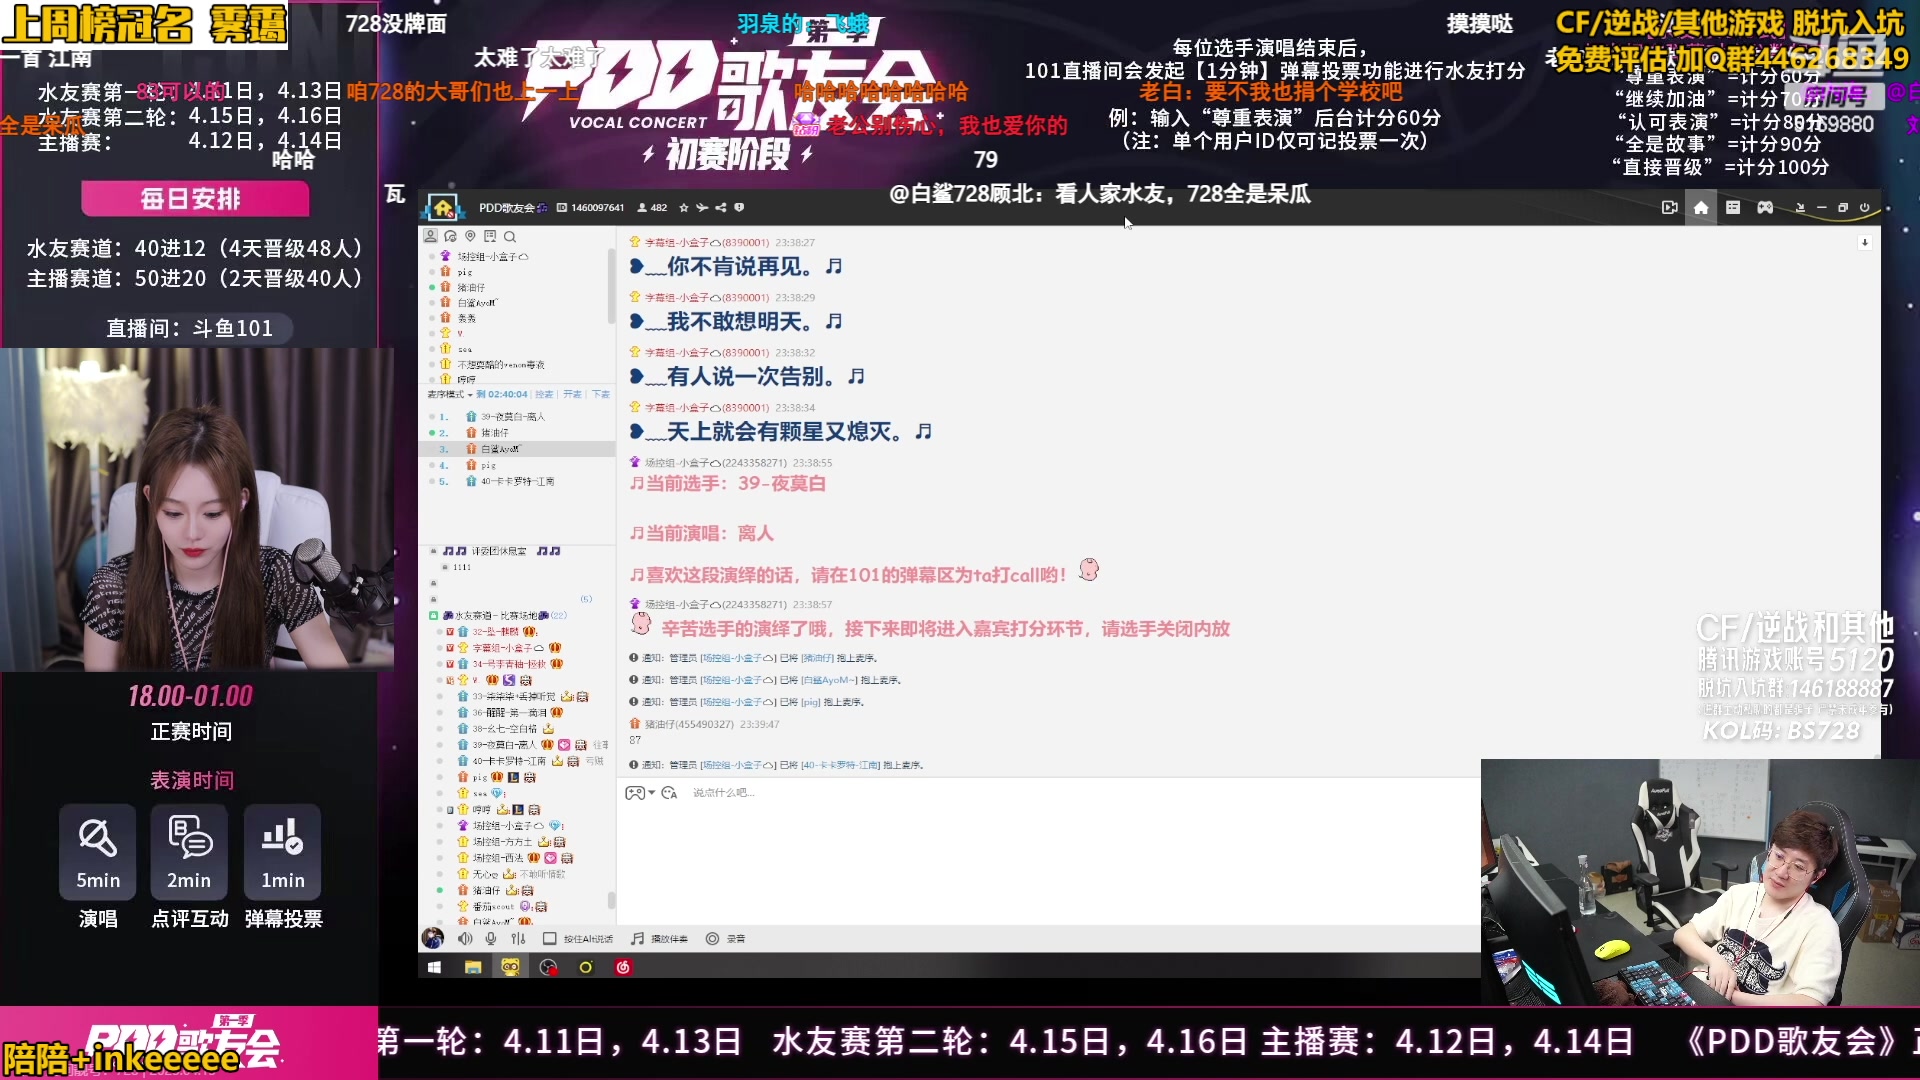Click the 录音 record label
Viewport: 1920px width, 1080px height.
pos(735,939)
